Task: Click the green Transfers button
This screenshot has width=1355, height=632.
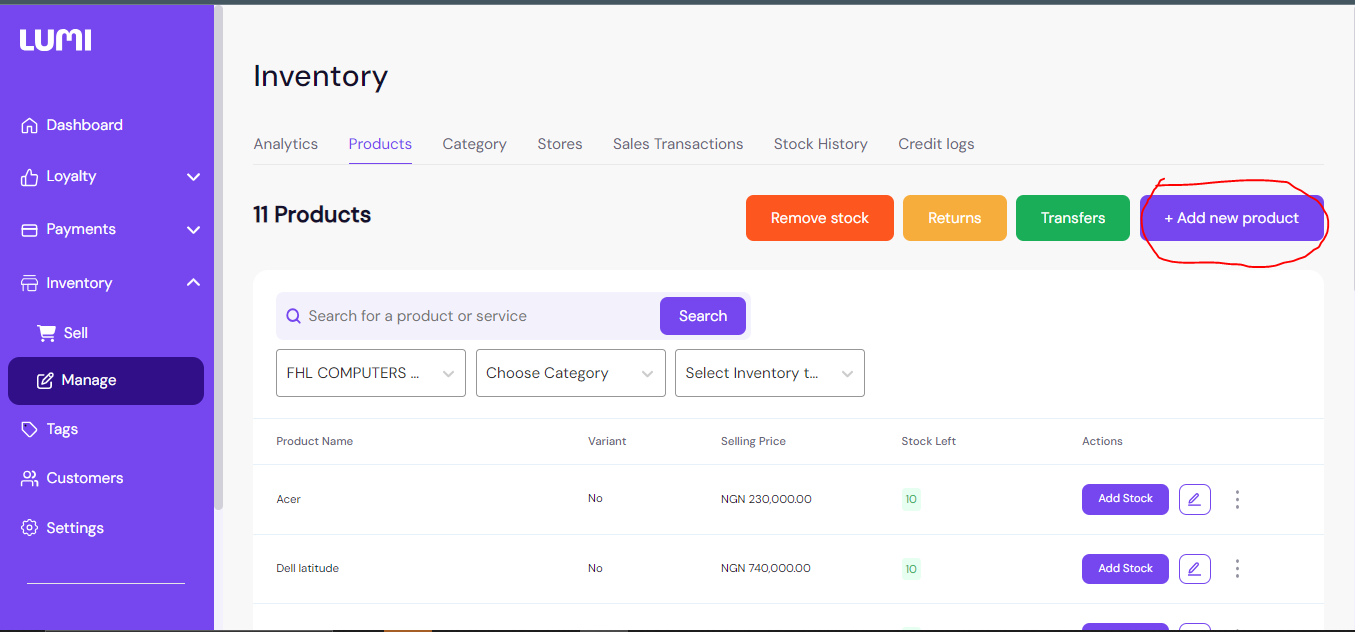Action: point(1073,218)
